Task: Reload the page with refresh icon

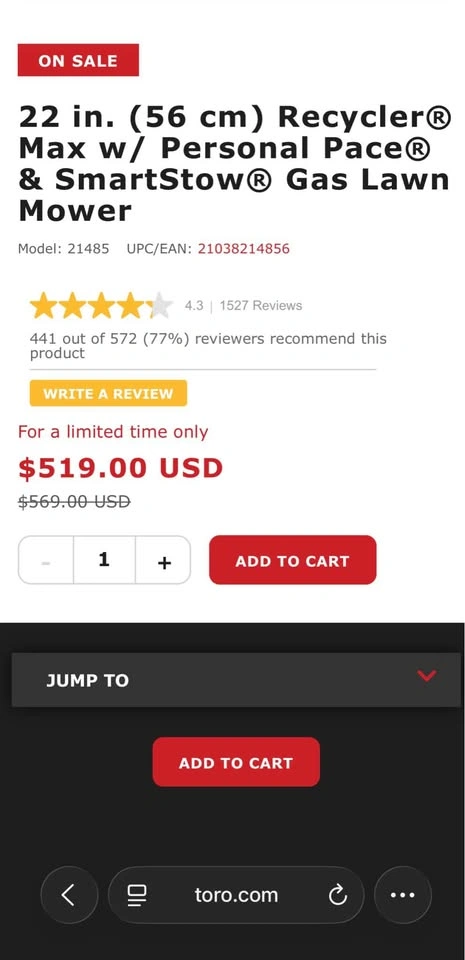Action: [337, 895]
